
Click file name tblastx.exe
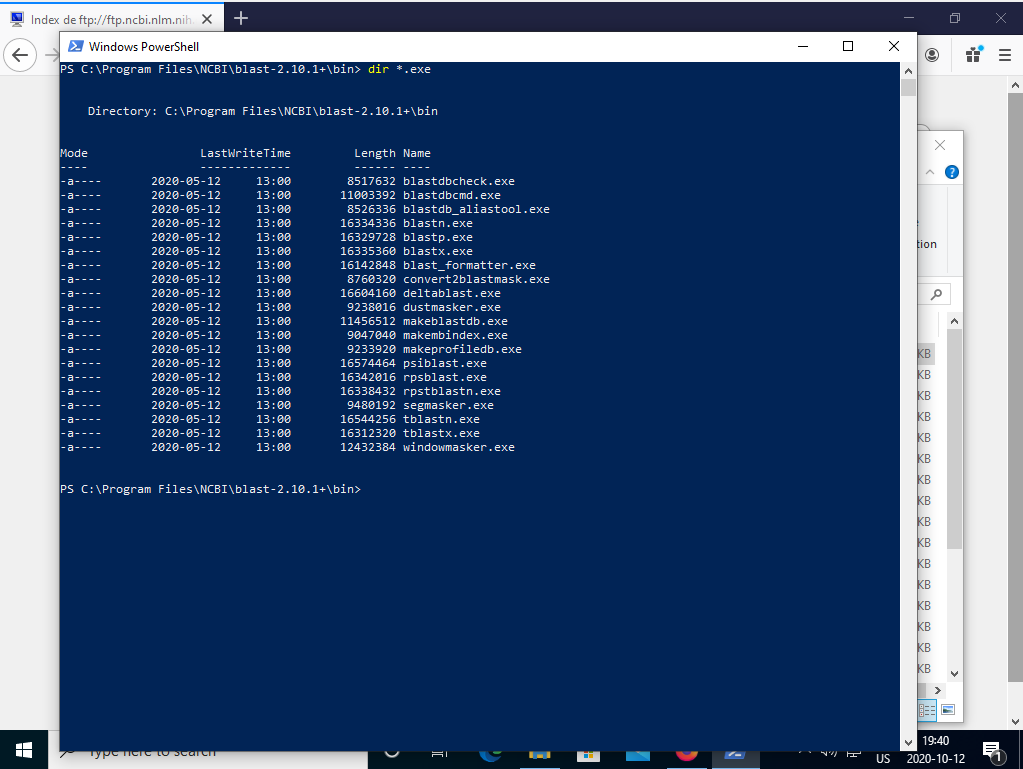441,434
